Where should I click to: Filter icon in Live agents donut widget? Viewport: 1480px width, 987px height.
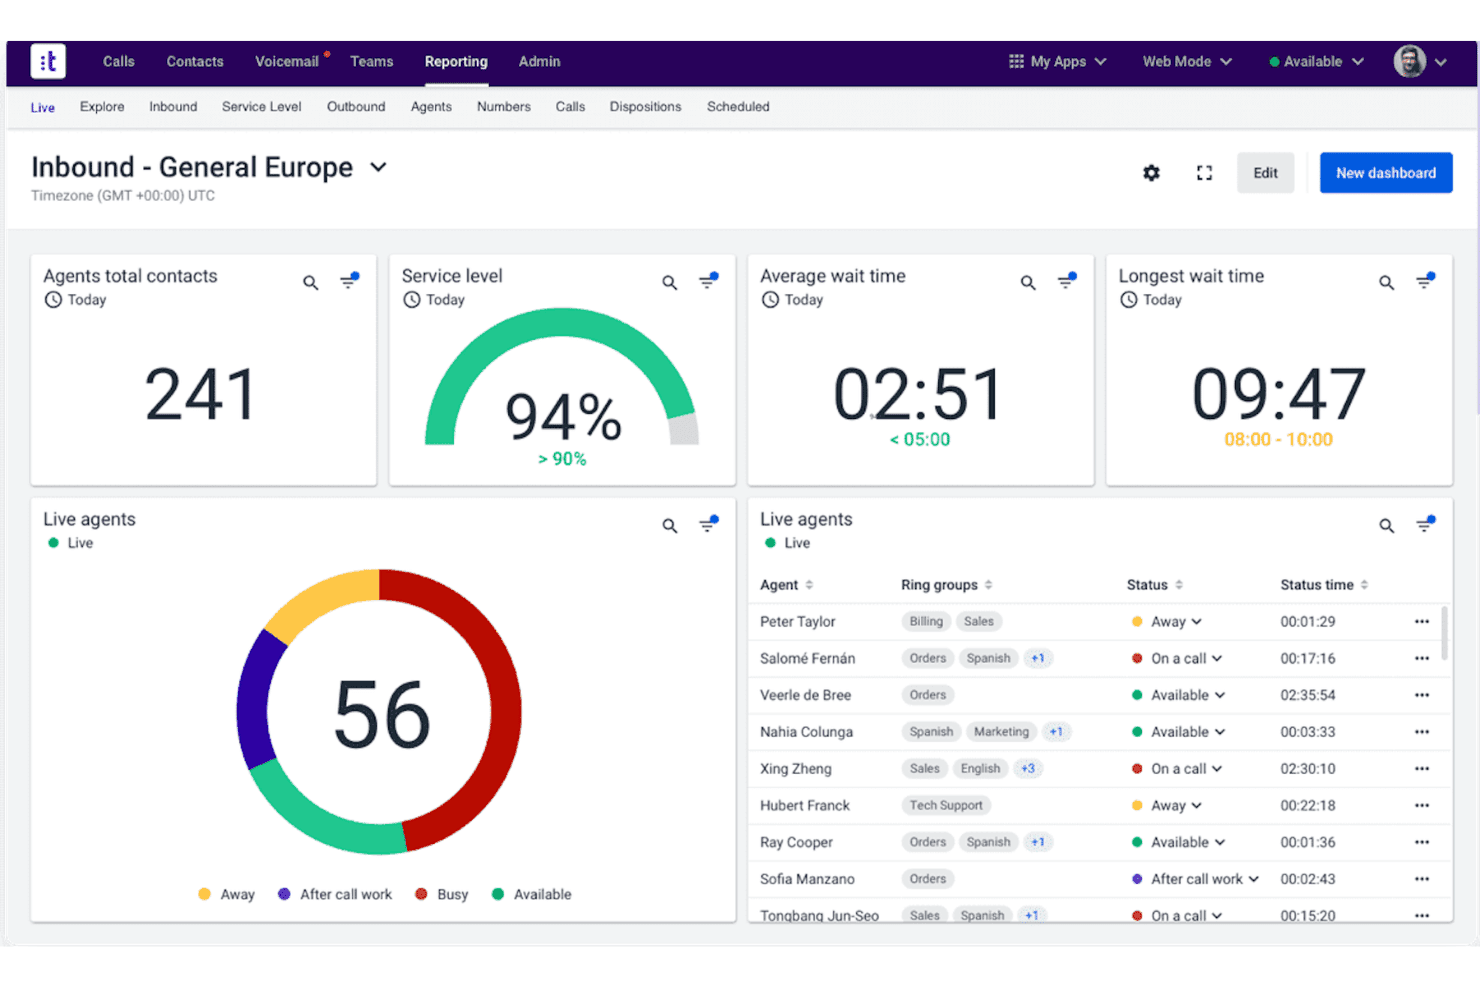click(x=708, y=524)
